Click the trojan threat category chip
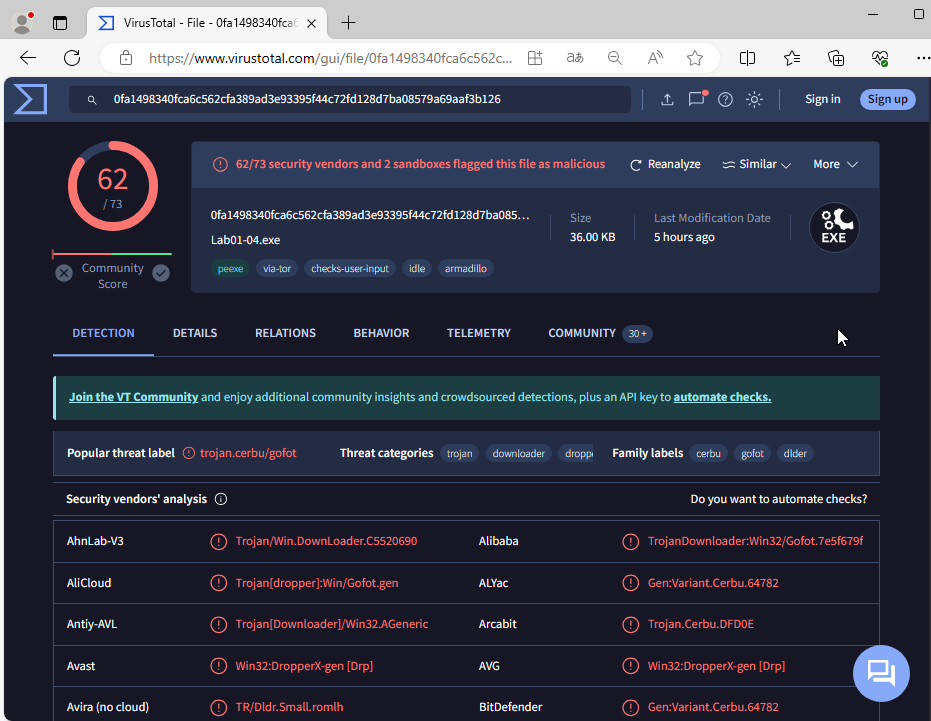This screenshot has height=721, width=931. [460, 454]
